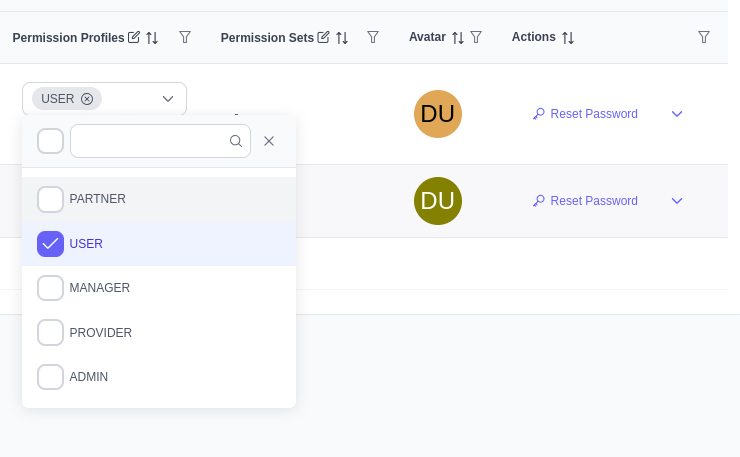The width and height of the screenshot is (740, 457).
Task: Uncheck the USER profile checkbox
Action: click(51, 243)
